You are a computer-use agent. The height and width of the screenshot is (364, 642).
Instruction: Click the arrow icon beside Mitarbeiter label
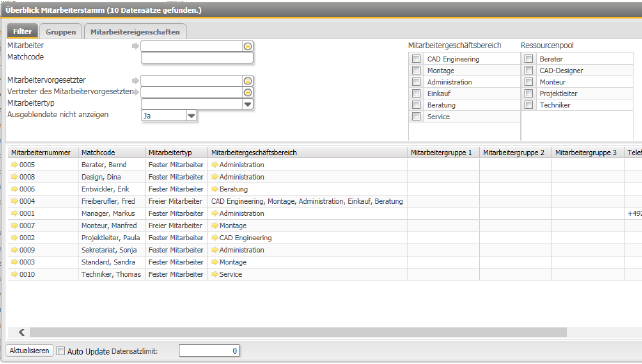[135, 46]
